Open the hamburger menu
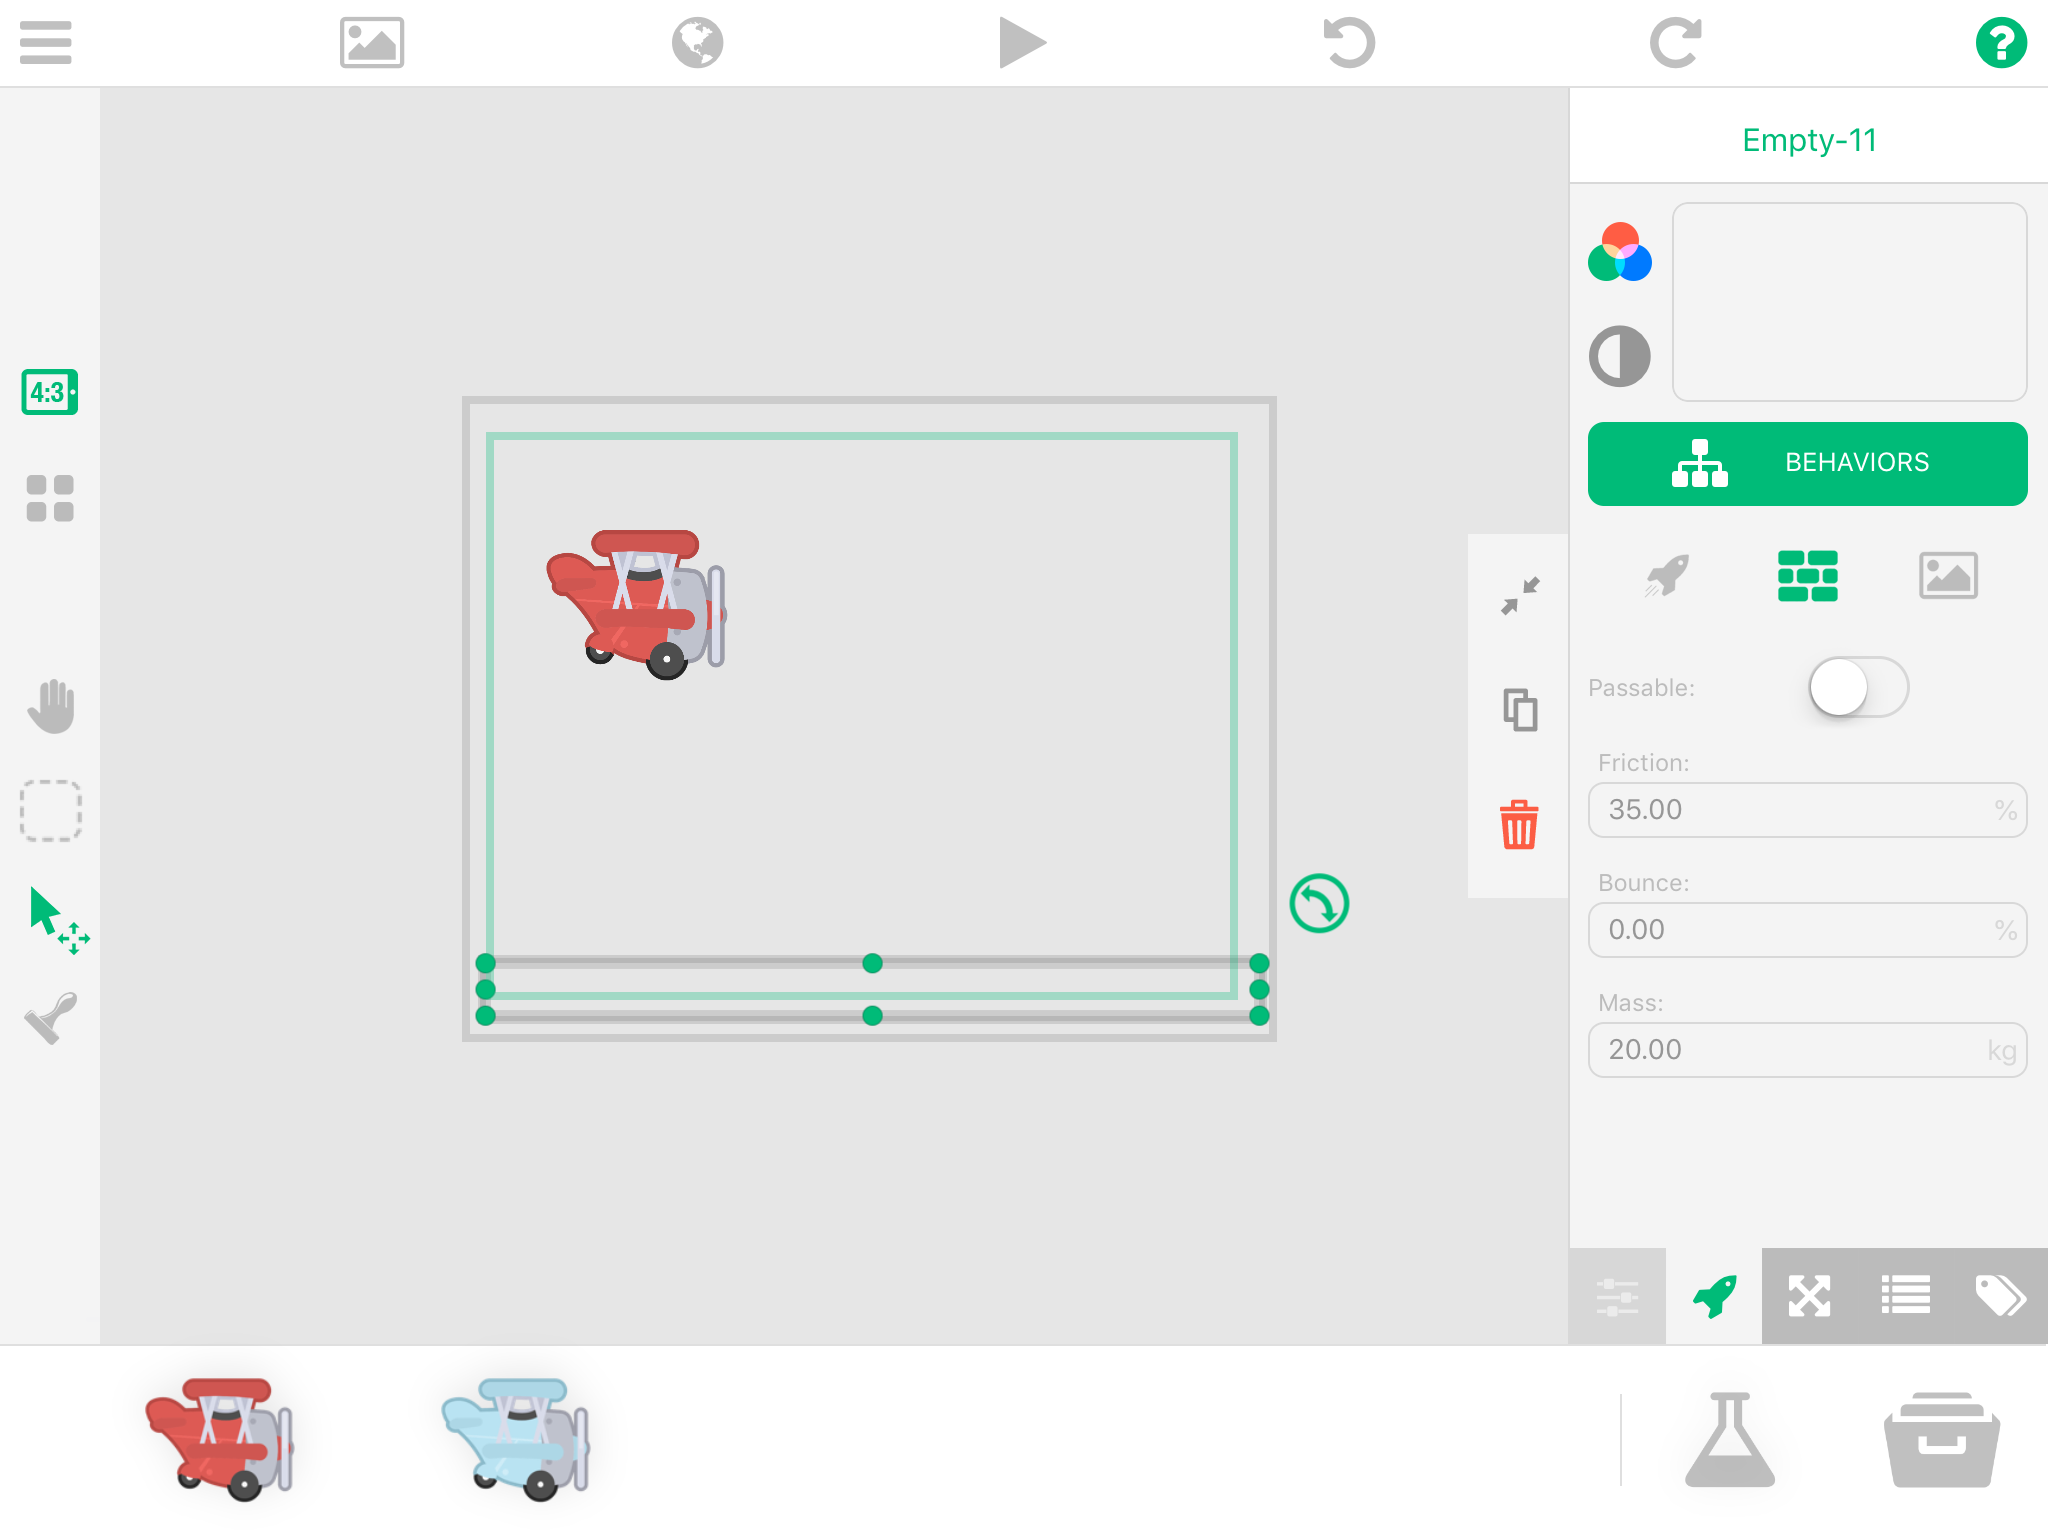The height and width of the screenshot is (1536, 2048). point(44,42)
